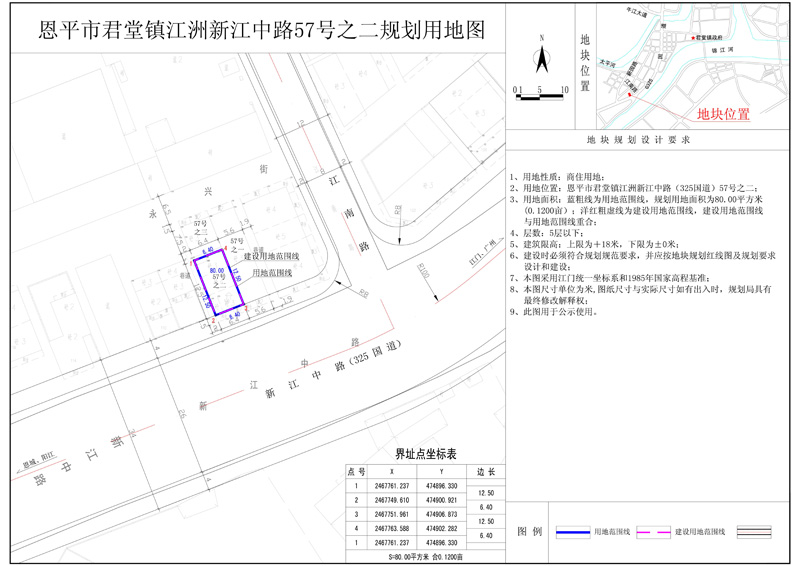The width and height of the screenshot is (800, 566).
Task: Click the purple-outlined parcel 57号之二
Action: (x=219, y=283)
